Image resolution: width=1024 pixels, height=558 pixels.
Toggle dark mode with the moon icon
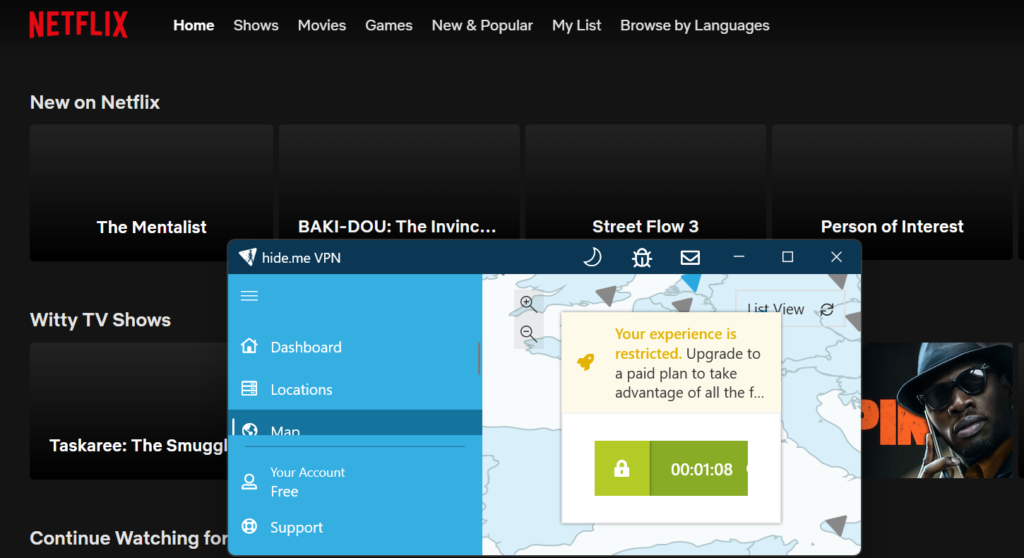592,257
